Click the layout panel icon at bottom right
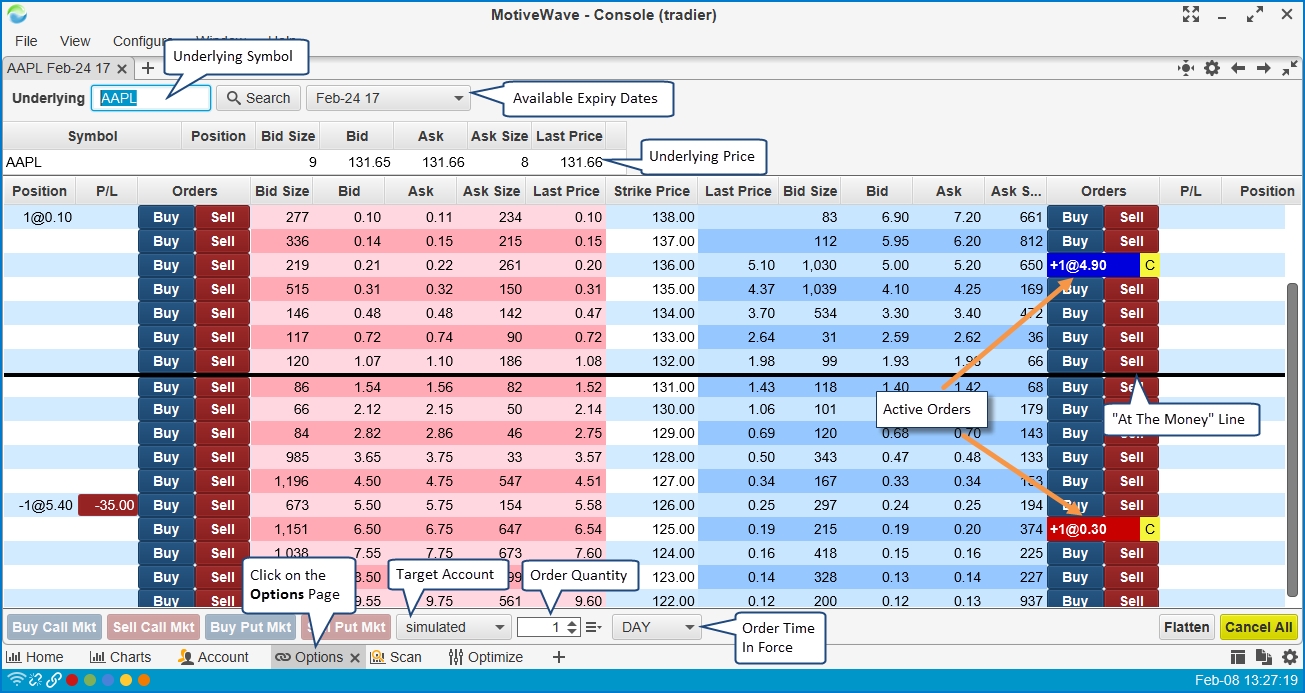 [x=1238, y=657]
